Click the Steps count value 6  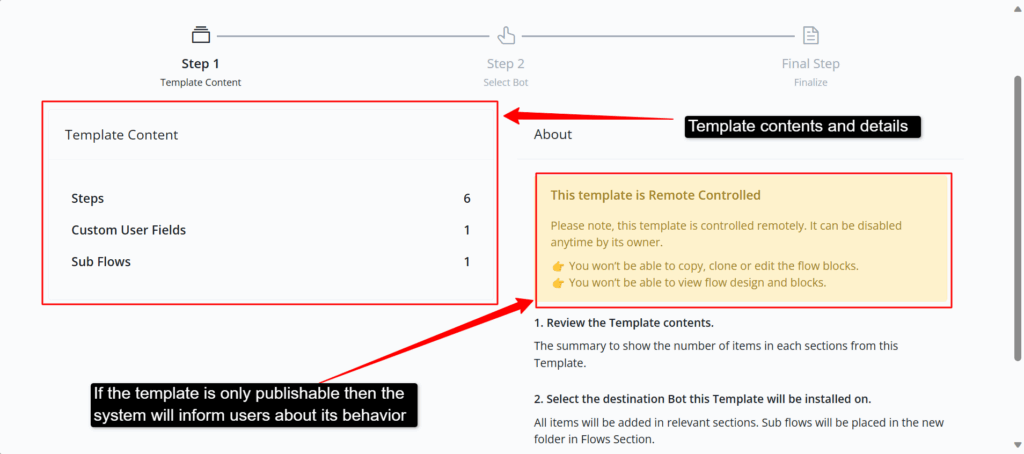pyautogui.click(x=467, y=199)
